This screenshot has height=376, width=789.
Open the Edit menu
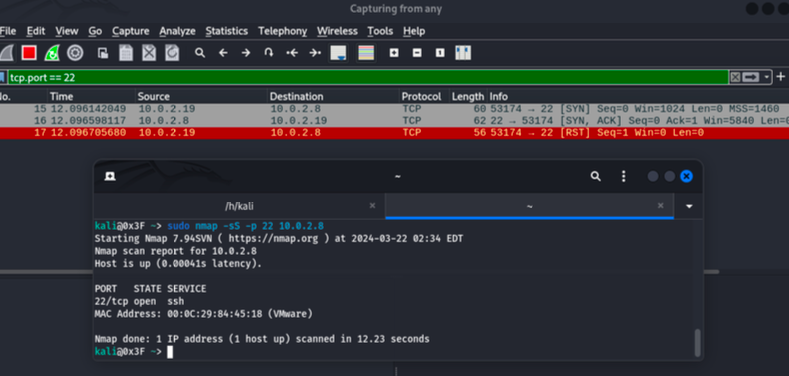coord(36,31)
